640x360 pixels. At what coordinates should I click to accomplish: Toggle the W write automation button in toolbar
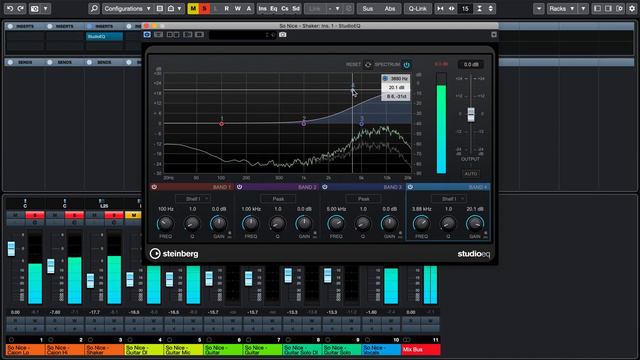pos(238,8)
